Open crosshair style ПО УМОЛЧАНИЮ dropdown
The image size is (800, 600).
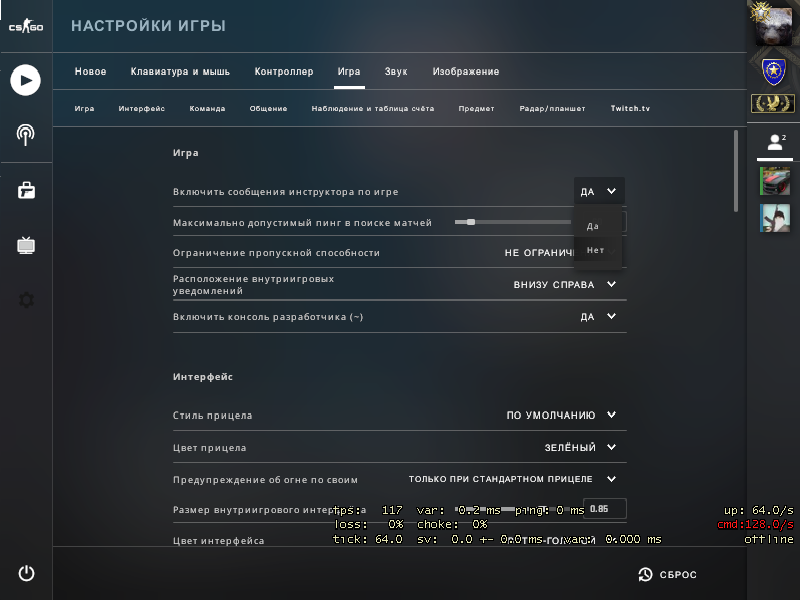(561, 415)
